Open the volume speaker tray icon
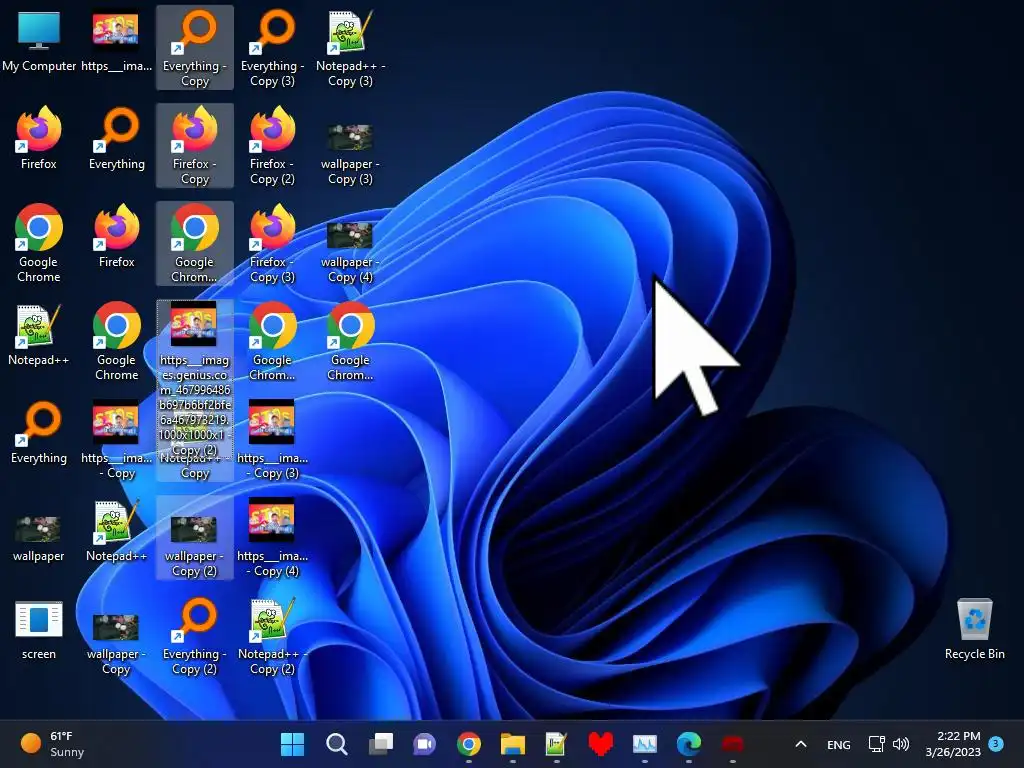 (x=901, y=744)
